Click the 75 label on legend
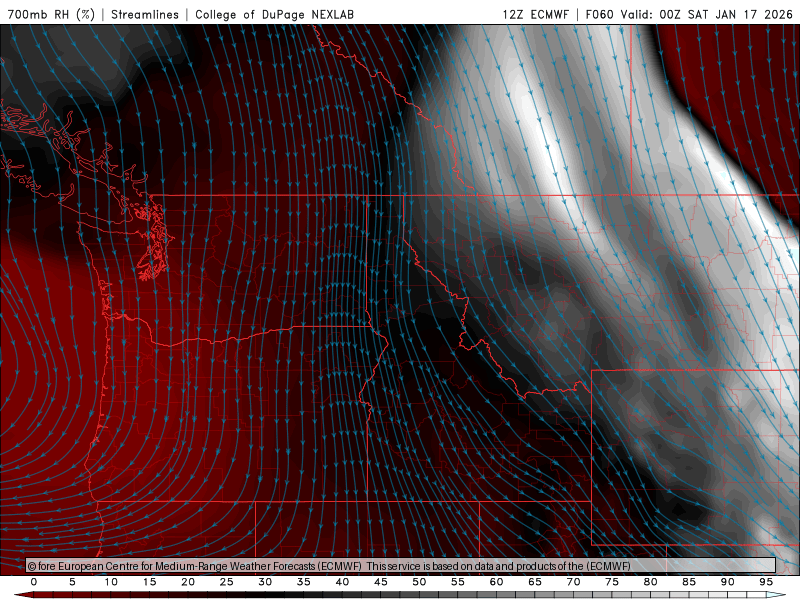The height and width of the screenshot is (600, 800). pyautogui.click(x=612, y=582)
